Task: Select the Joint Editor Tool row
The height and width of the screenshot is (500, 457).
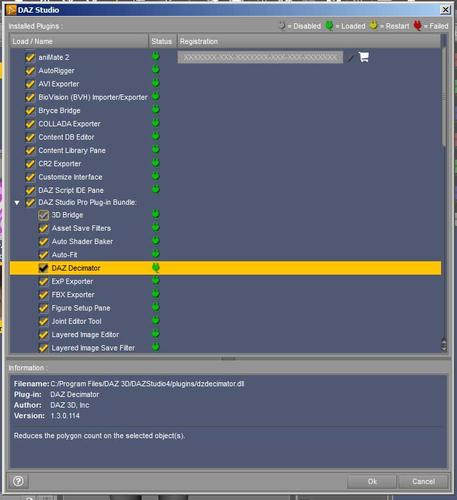Action: pyautogui.click(x=225, y=321)
